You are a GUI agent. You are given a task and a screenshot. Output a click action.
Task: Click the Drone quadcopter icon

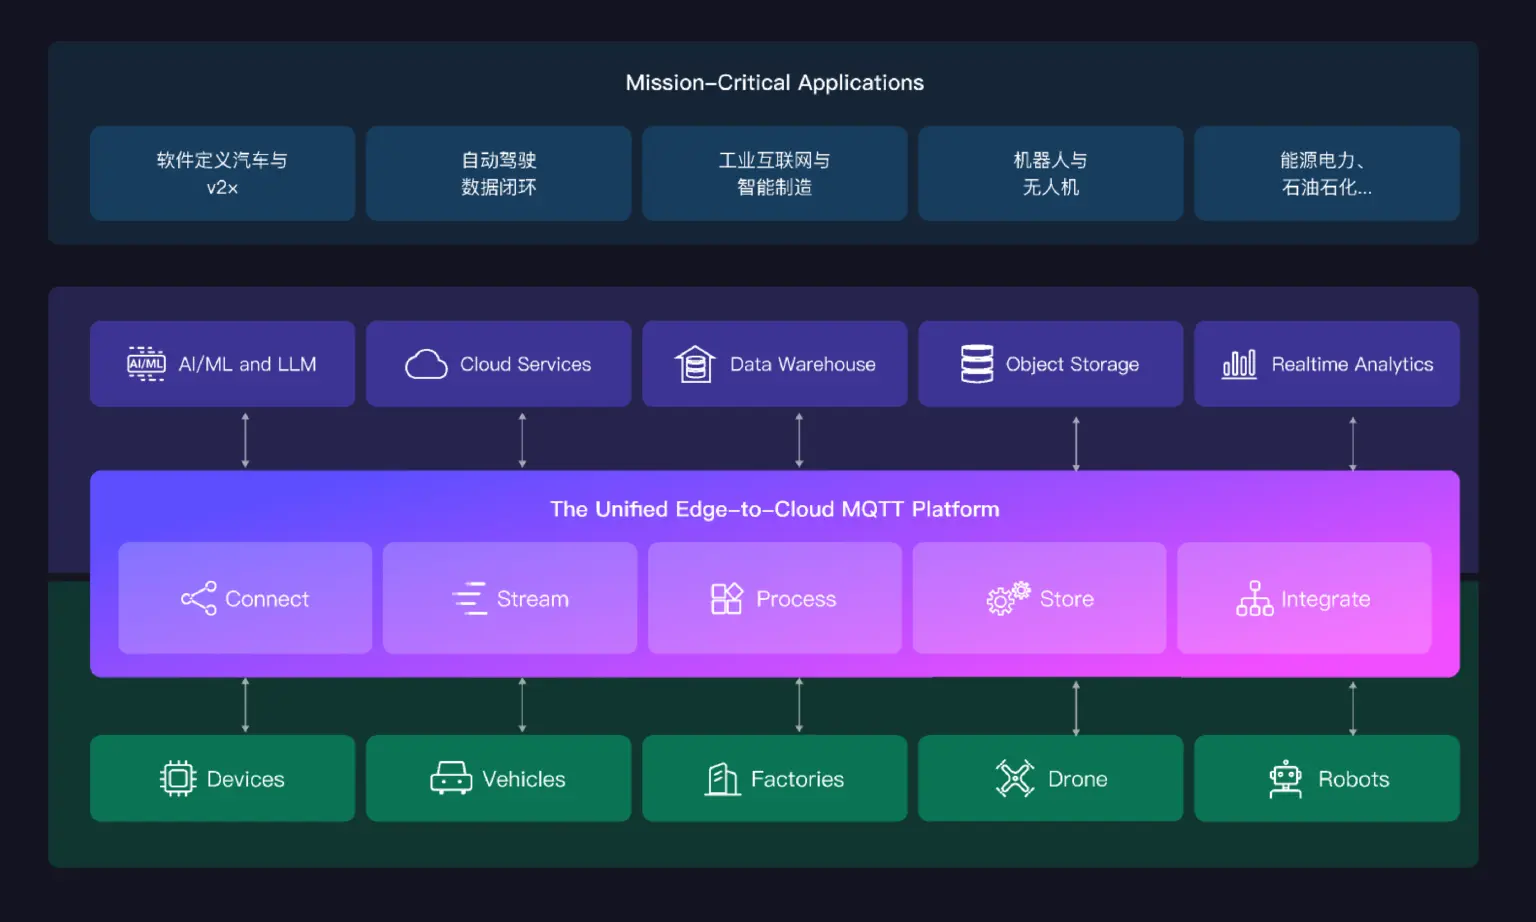click(x=1015, y=778)
